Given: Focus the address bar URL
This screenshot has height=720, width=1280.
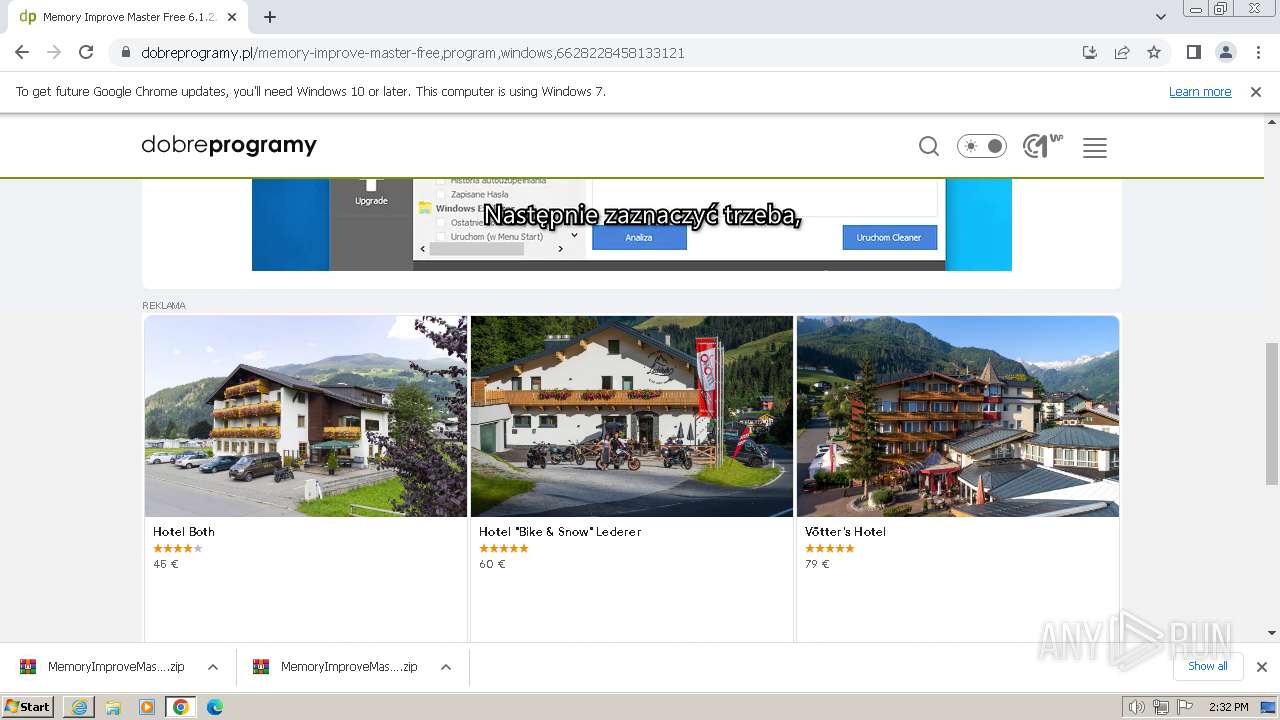Looking at the screenshot, I should click(x=413, y=53).
